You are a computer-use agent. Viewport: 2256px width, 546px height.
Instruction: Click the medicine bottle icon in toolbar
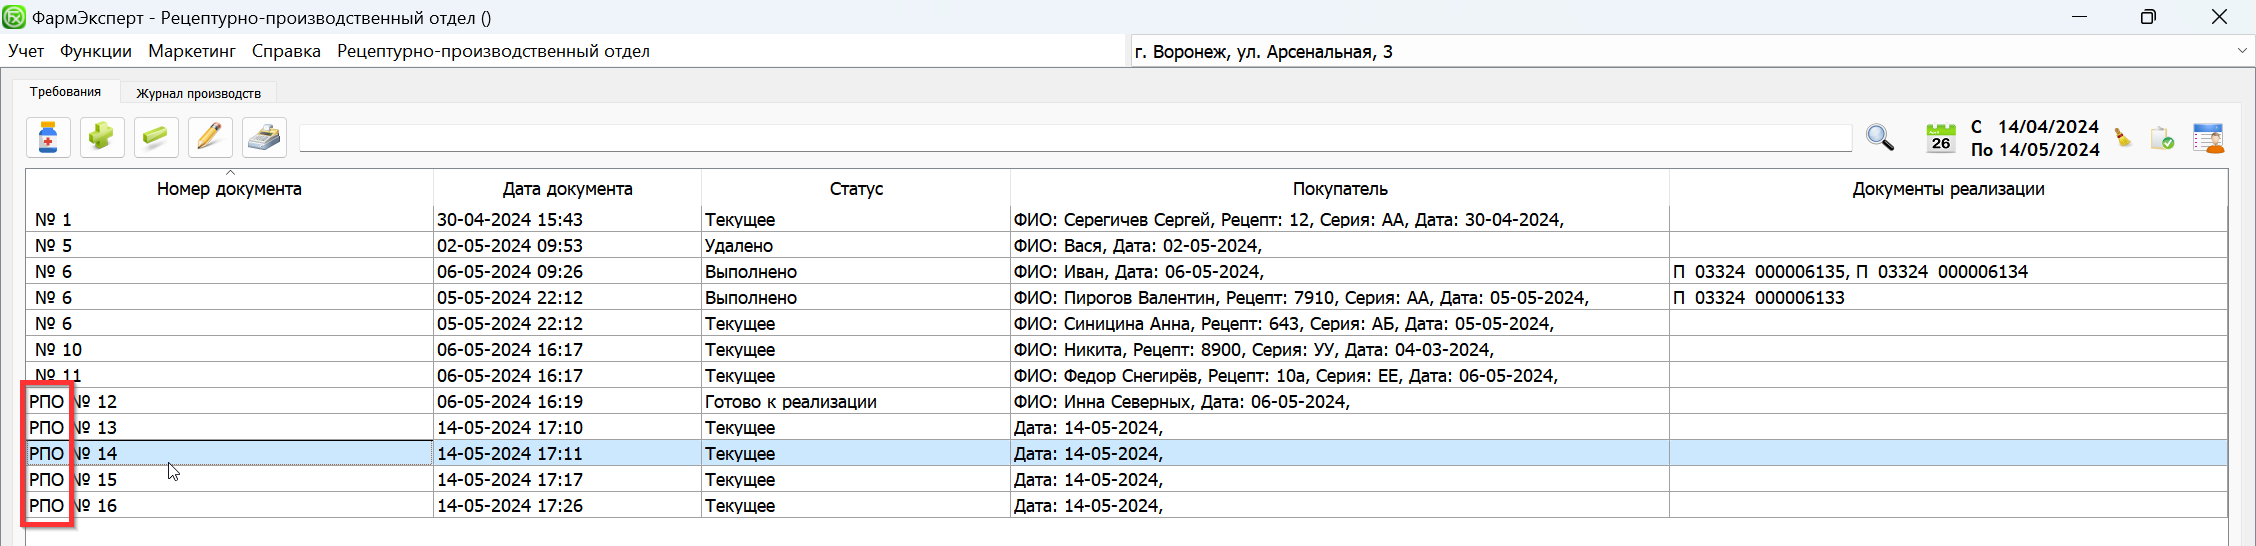(x=48, y=138)
